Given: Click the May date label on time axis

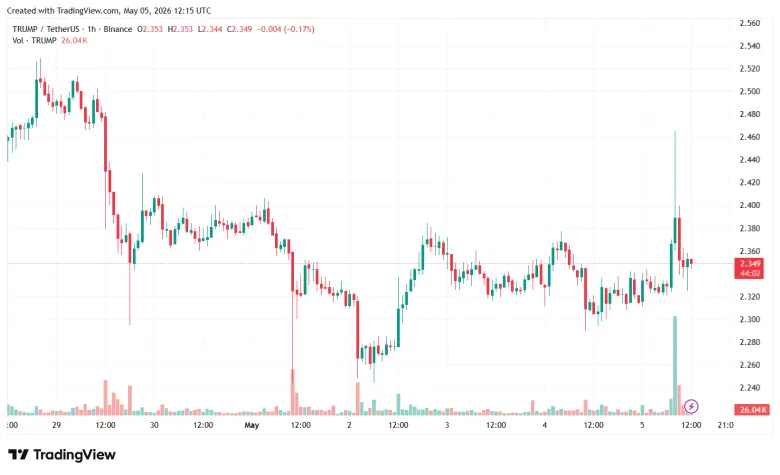Looking at the screenshot, I should [252, 425].
